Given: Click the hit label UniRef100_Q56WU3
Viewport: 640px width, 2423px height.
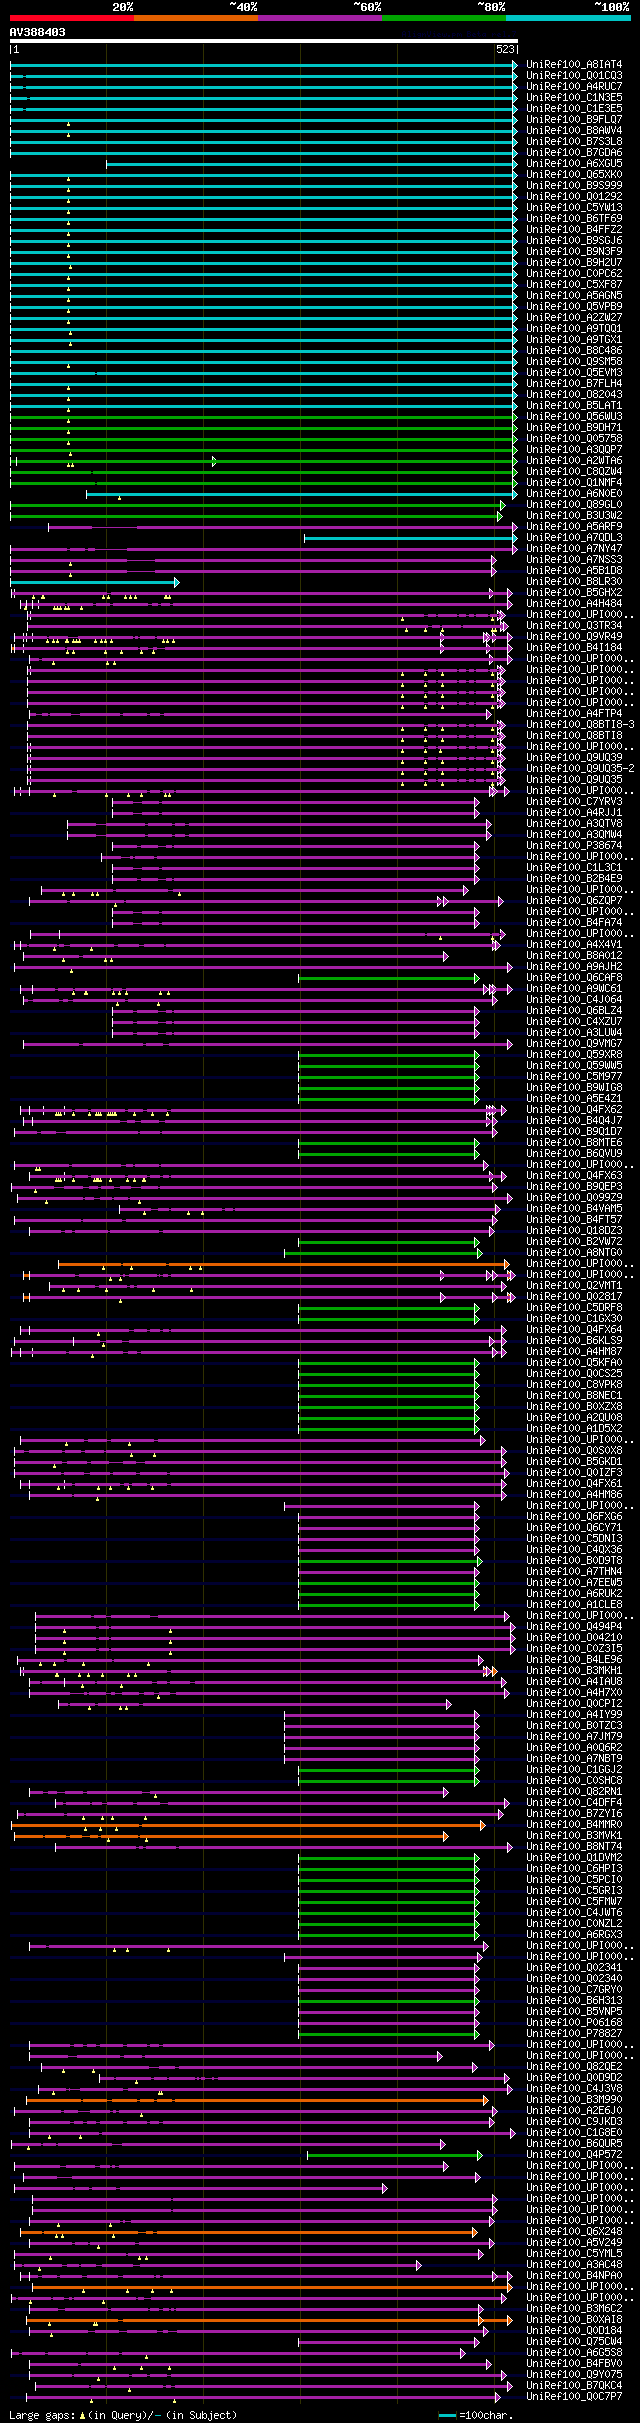Looking at the screenshot, I should coord(574,417).
